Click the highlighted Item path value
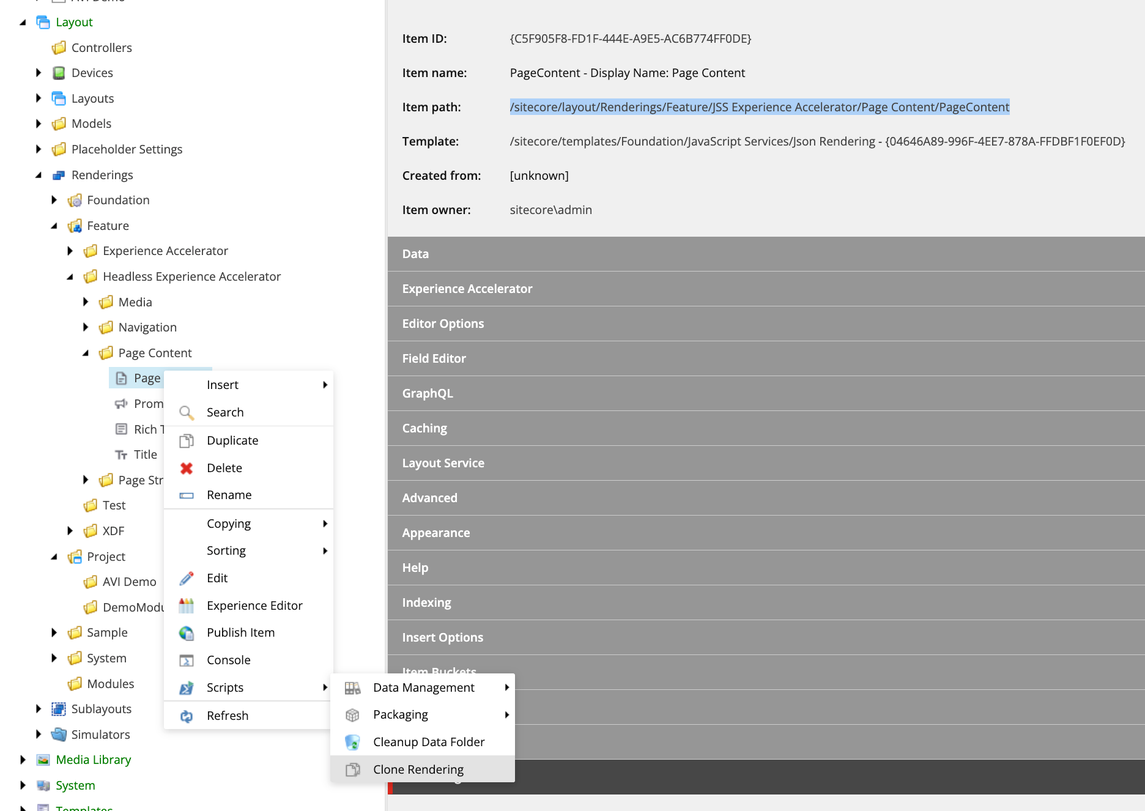This screenshot has height=811, width=1145. coord(759,107)
